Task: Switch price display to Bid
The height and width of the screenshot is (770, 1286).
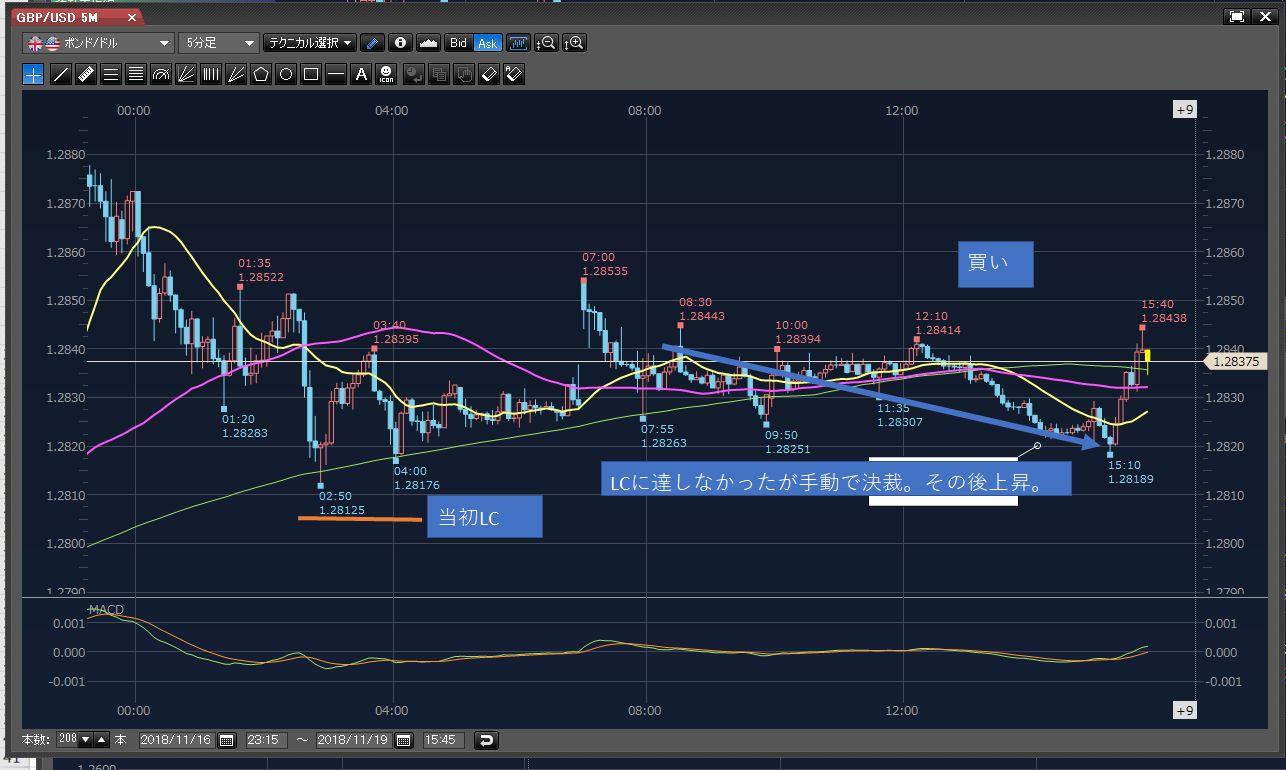Action: 459,43
